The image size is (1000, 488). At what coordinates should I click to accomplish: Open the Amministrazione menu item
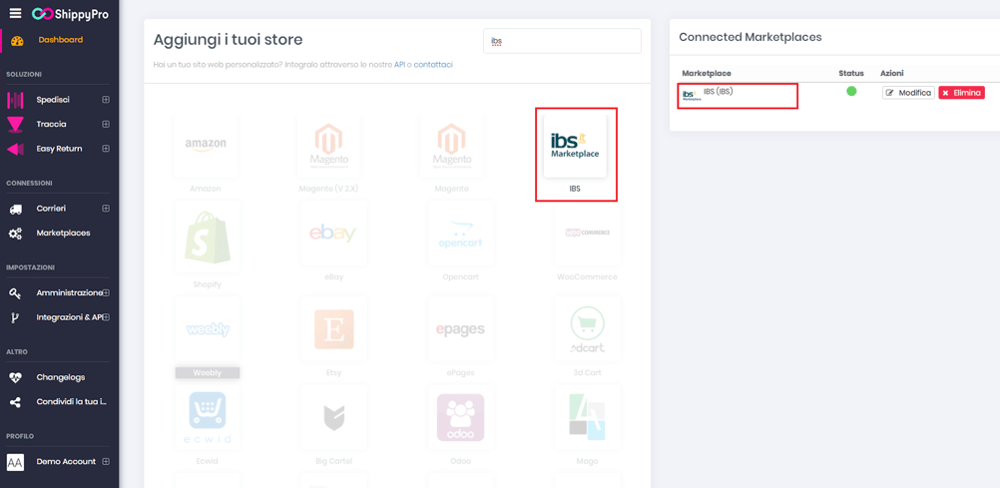click(70, 293)
